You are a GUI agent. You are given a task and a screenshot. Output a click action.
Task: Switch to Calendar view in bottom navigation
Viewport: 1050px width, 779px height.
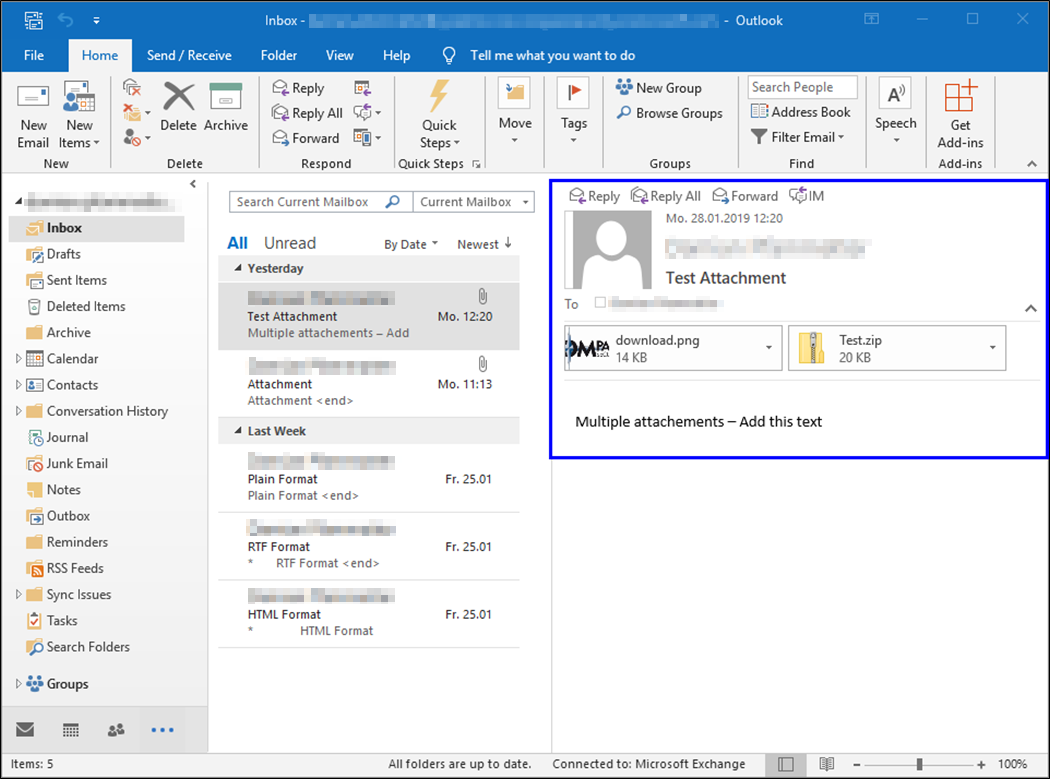(x=71, y=730)
